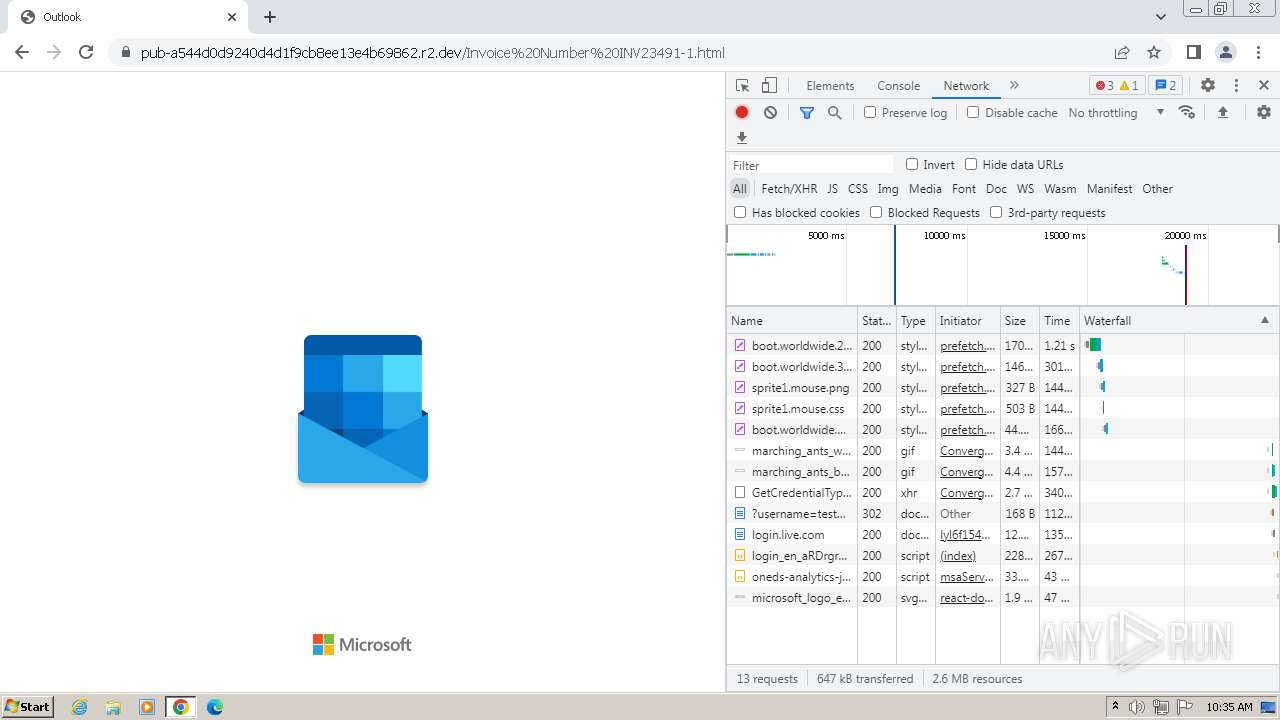Image resolution: width=1280 pixels, height=720 pixels.
Task: Switch to the Console tab
Action: [x=898, y=86]
